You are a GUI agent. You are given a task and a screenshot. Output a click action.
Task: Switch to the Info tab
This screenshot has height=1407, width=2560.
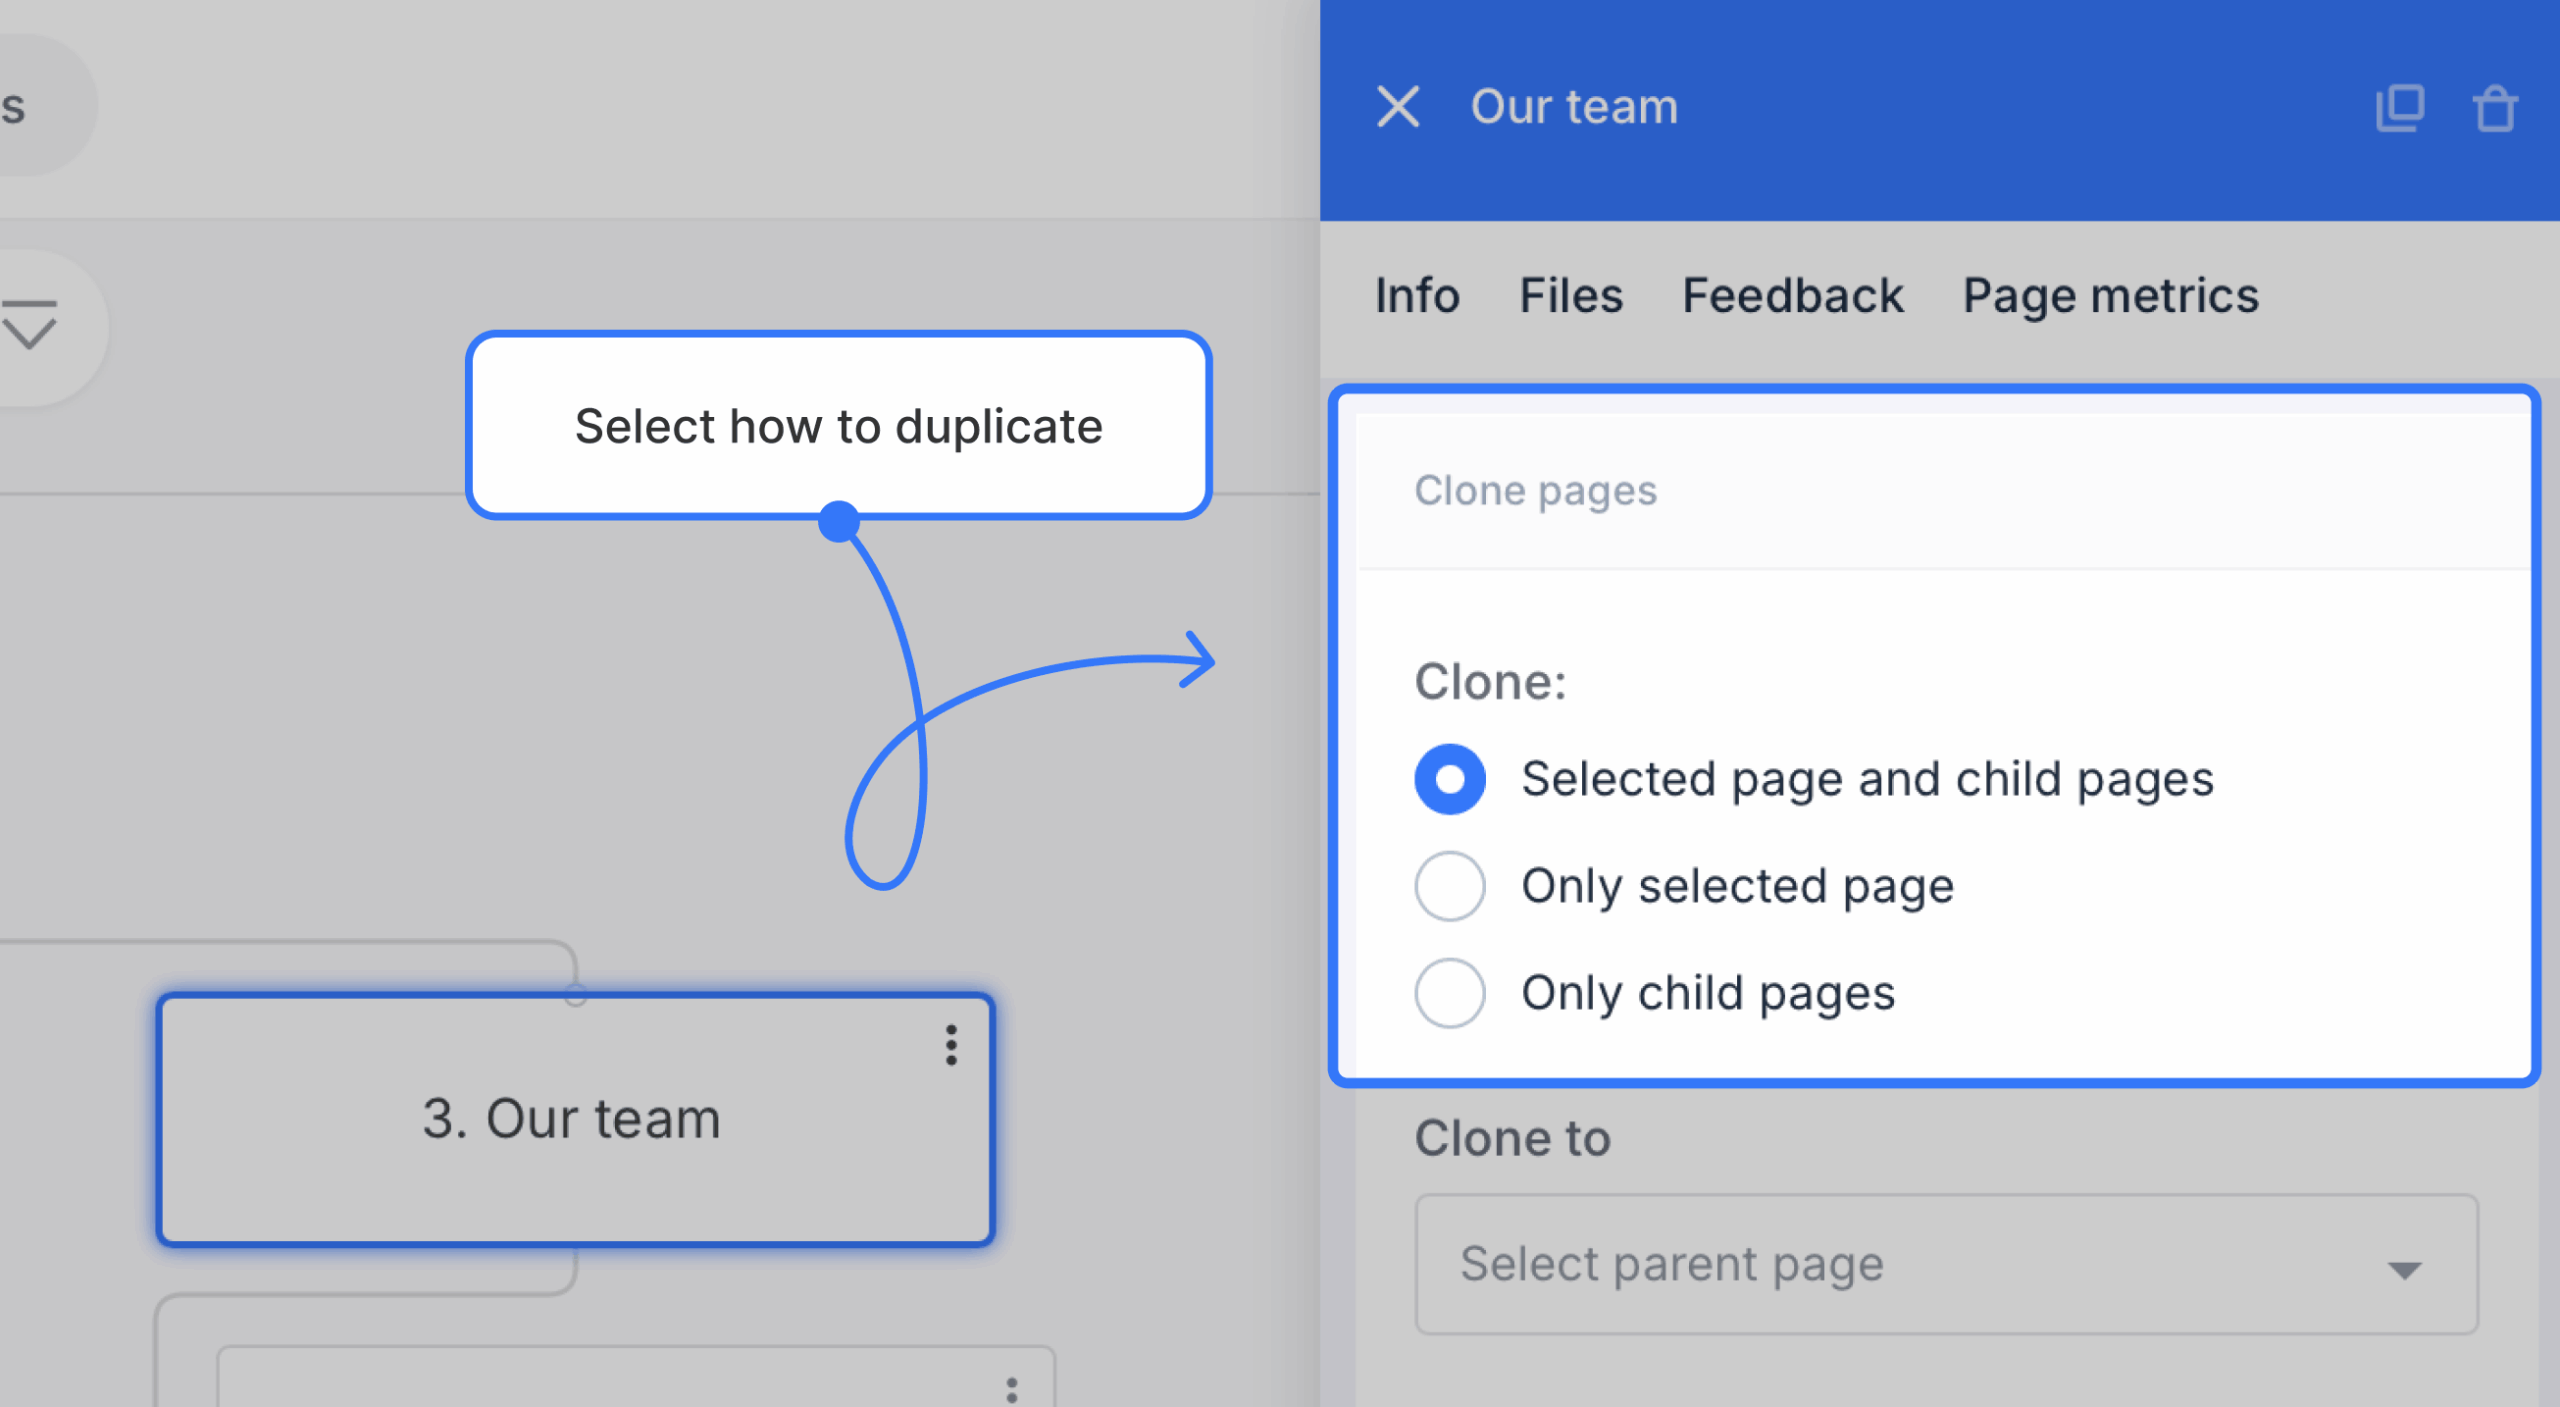1417,296
